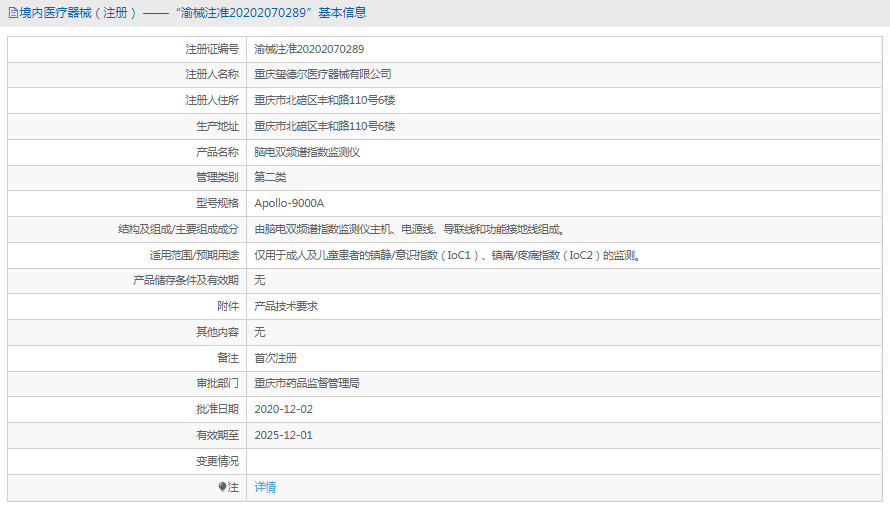Click the 产品名称 label
This screenshot has width=890, height=506.
pos(217,152)
